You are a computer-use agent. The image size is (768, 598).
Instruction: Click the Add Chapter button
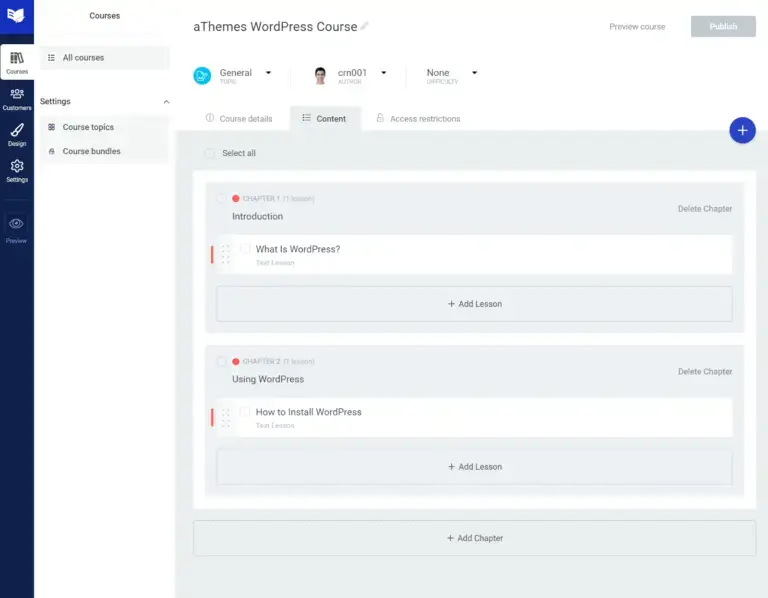(475, 538)
